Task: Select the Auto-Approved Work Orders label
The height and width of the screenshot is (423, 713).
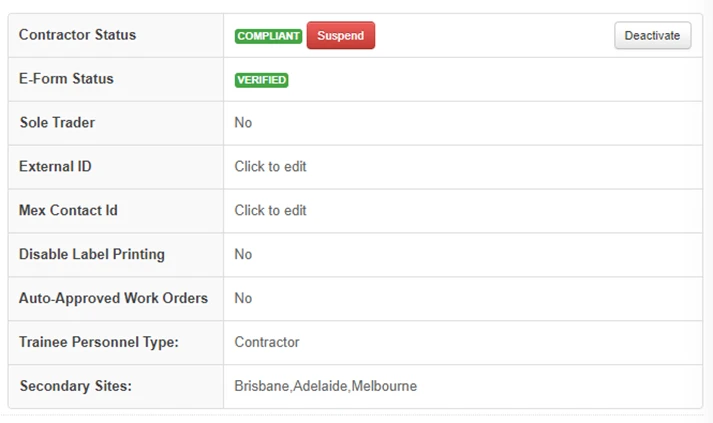Action: [x=113, y=298]
